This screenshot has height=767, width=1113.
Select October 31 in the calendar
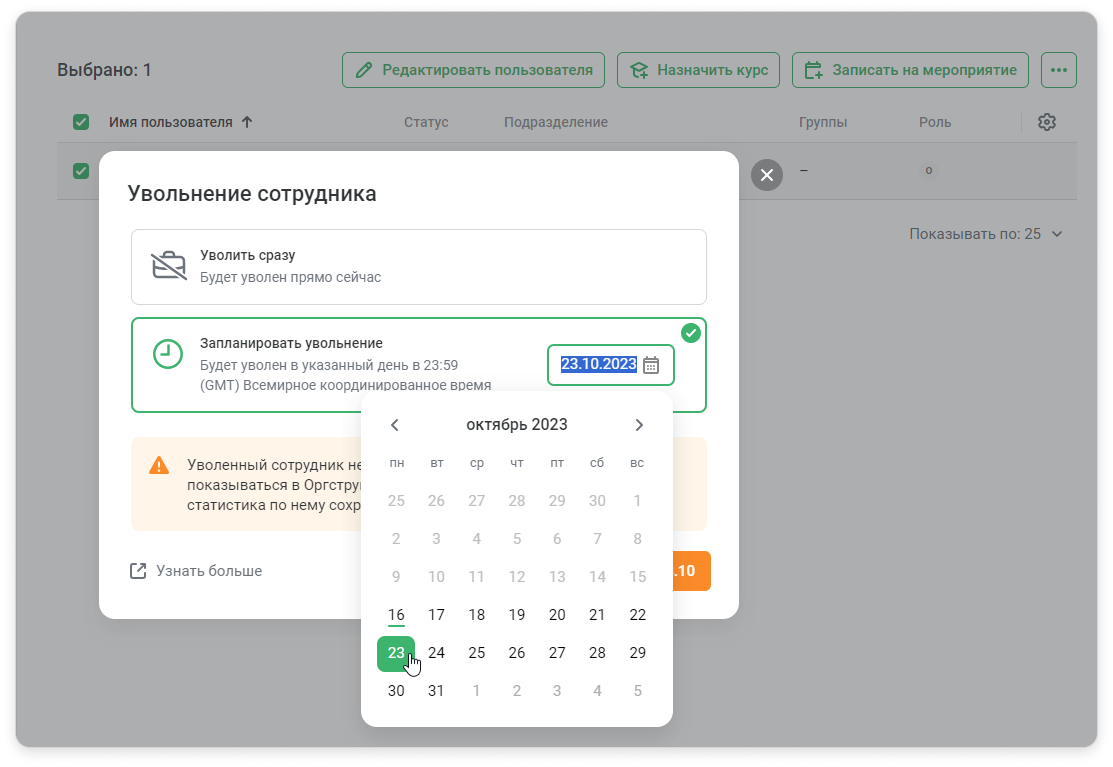[437, 691]
